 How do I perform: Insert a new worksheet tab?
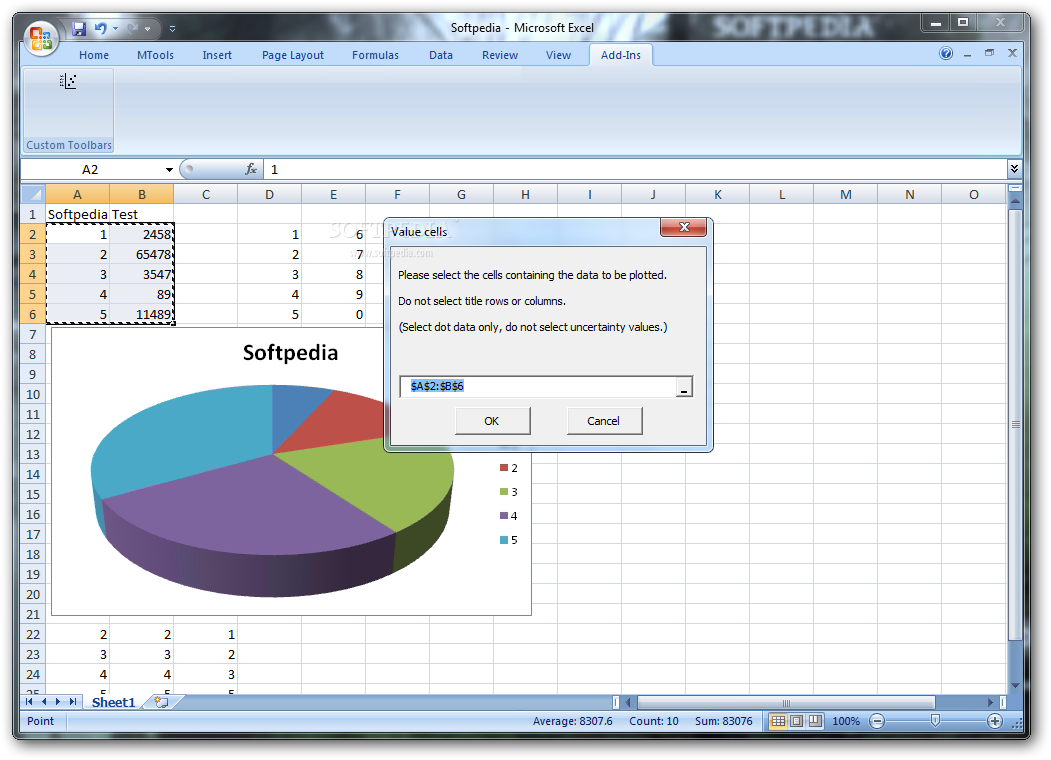coord(162,702)
